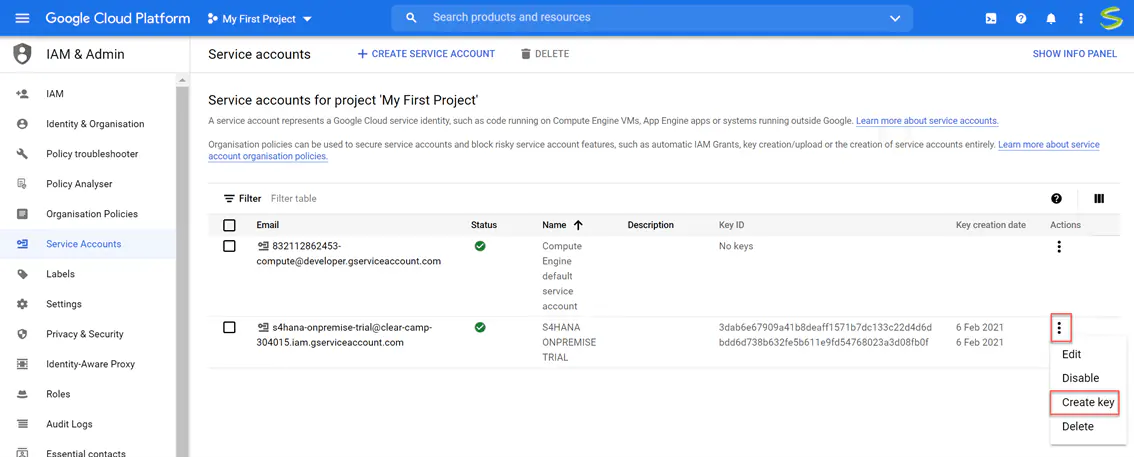Expand the search bar dropdown chevron
The width and height of the screenshot is (1134, 457).
[895, 18]
